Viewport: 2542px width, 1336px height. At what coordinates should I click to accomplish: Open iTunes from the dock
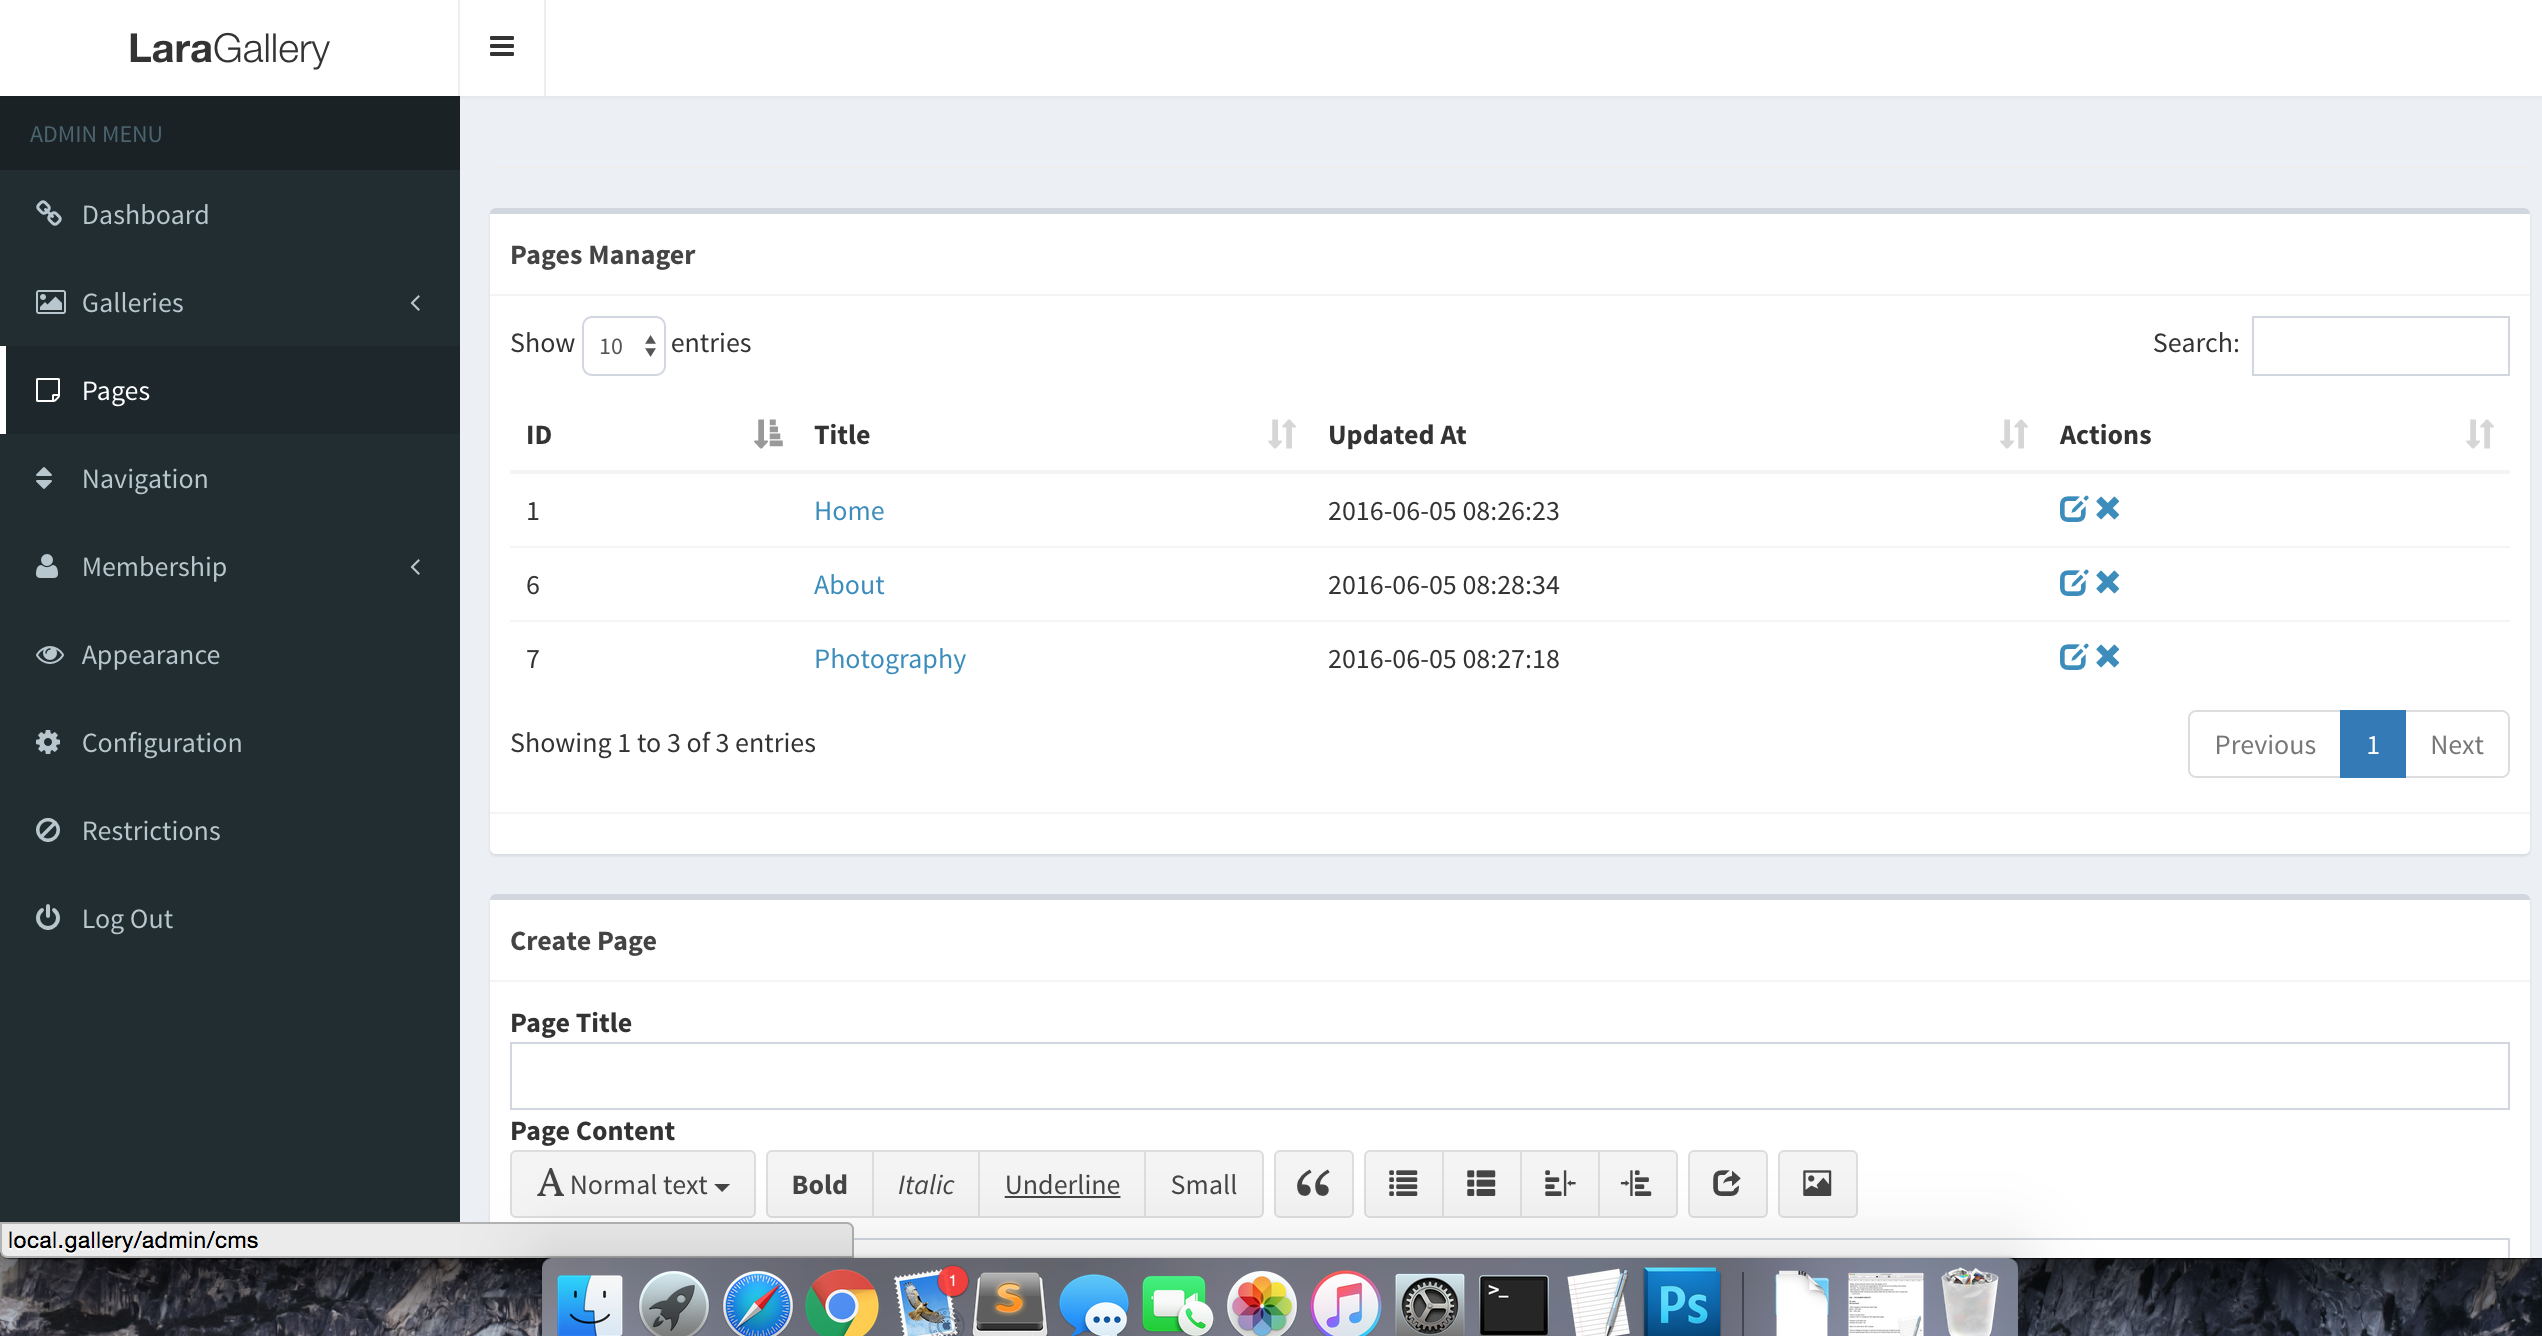click(x=1345, y=1304)
